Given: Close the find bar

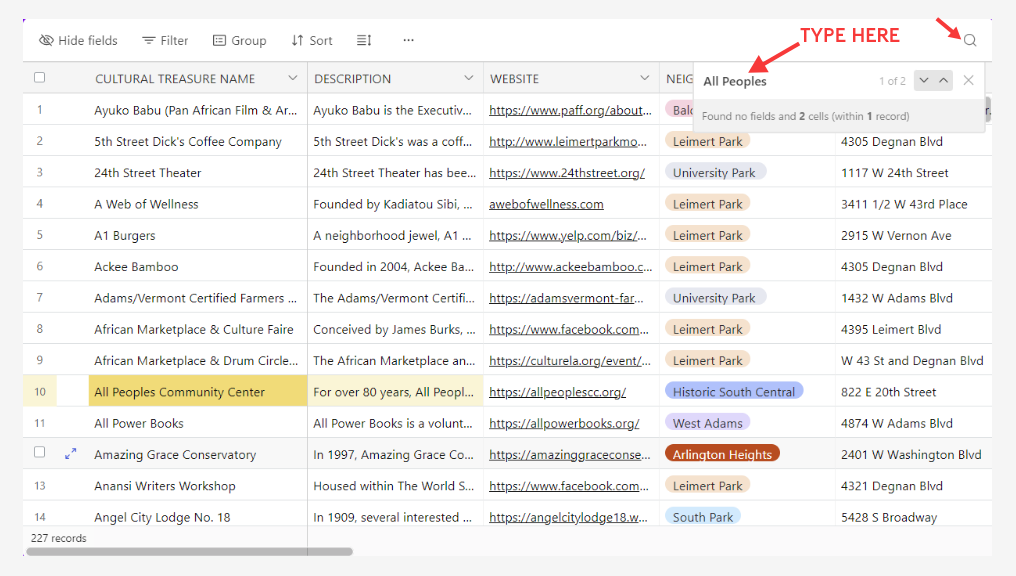Looking at the screenshot, I should (968, 80).
